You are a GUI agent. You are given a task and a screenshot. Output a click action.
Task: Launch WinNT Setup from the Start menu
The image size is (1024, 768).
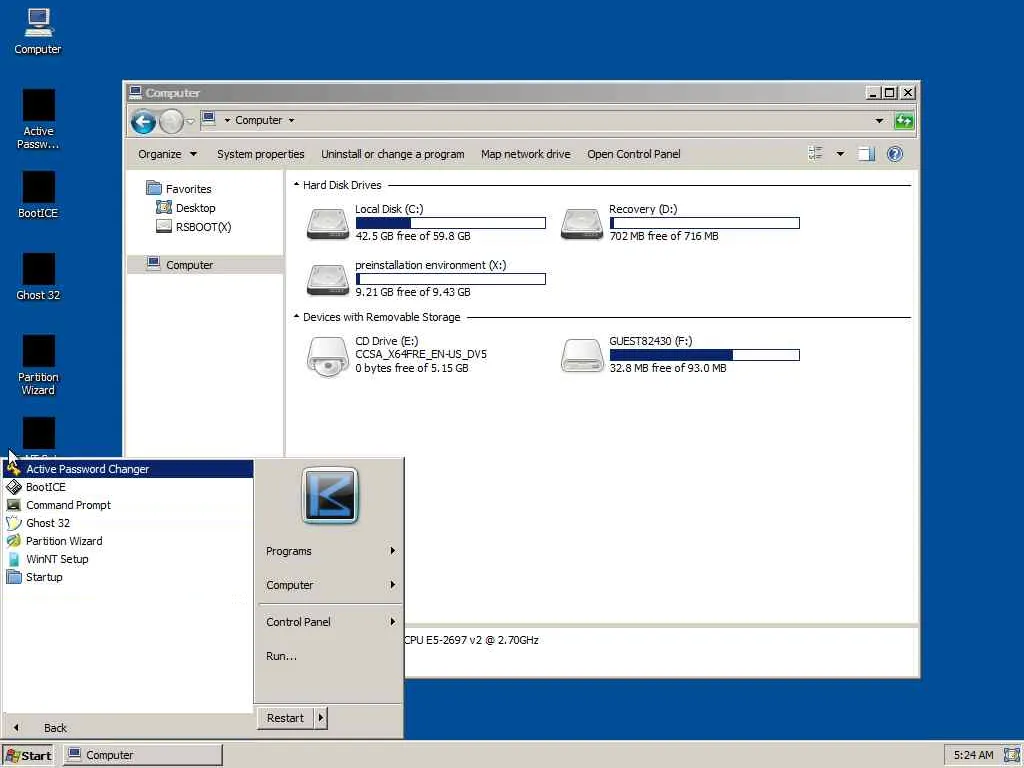point(128,559)
